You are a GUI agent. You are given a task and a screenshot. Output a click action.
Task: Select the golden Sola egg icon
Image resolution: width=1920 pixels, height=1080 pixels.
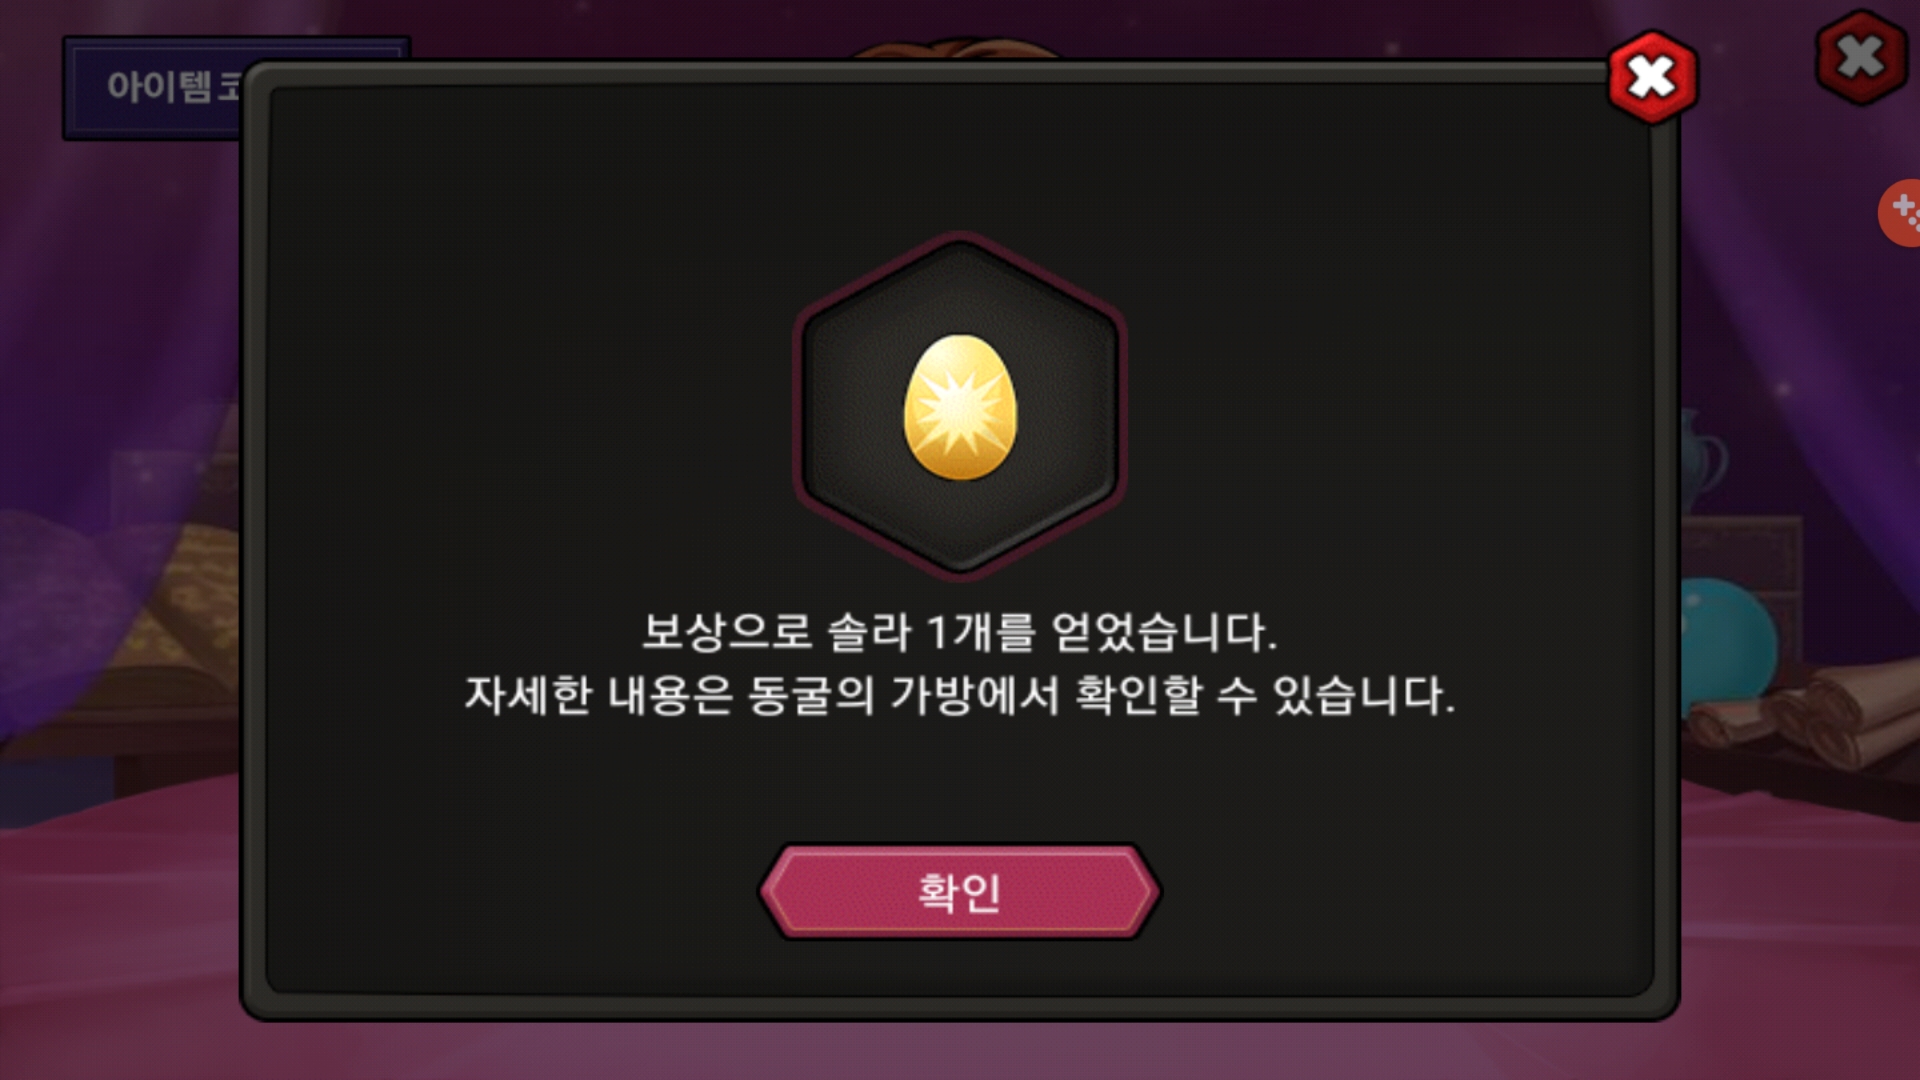click(960, 407)
